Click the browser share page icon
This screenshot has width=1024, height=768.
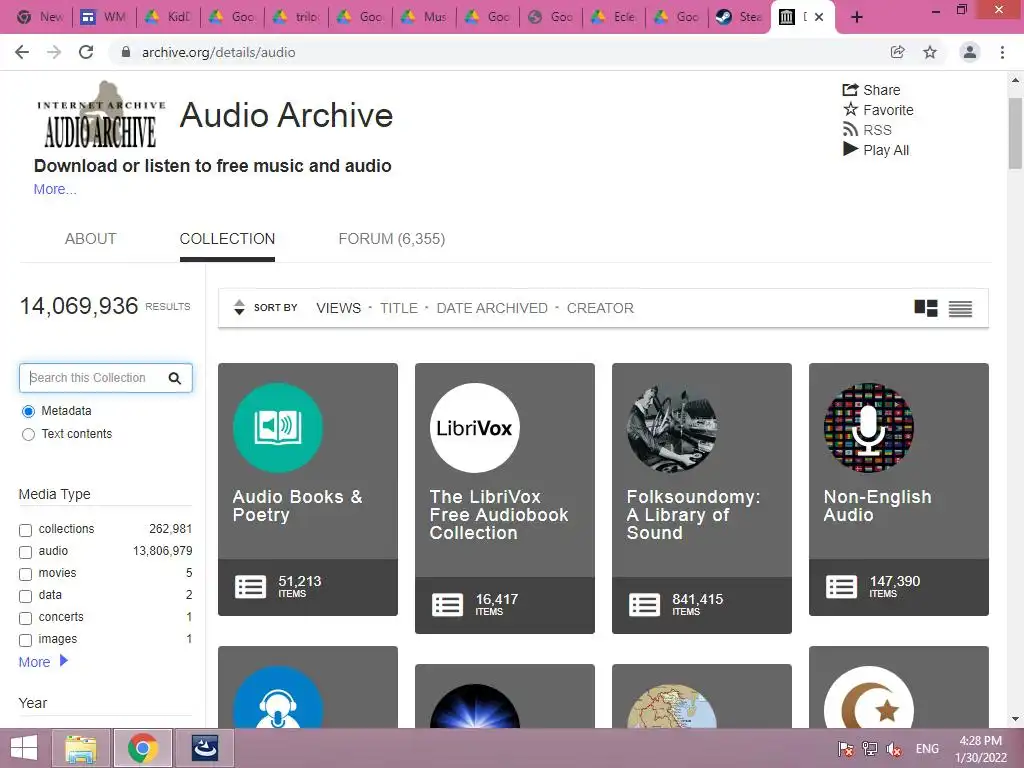pyautogui.click(x=897, y=52)
